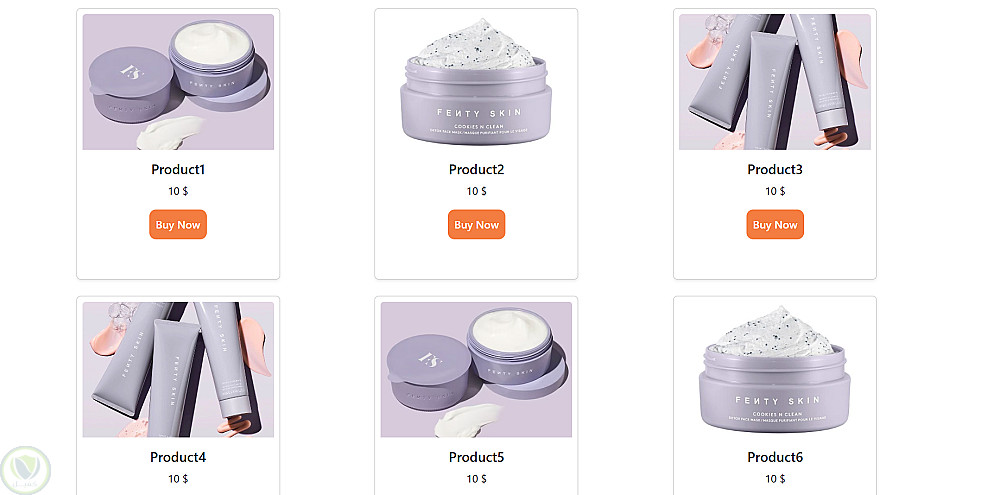
Task: Click the green leaf shield logo icon
Action: [26, 471]
